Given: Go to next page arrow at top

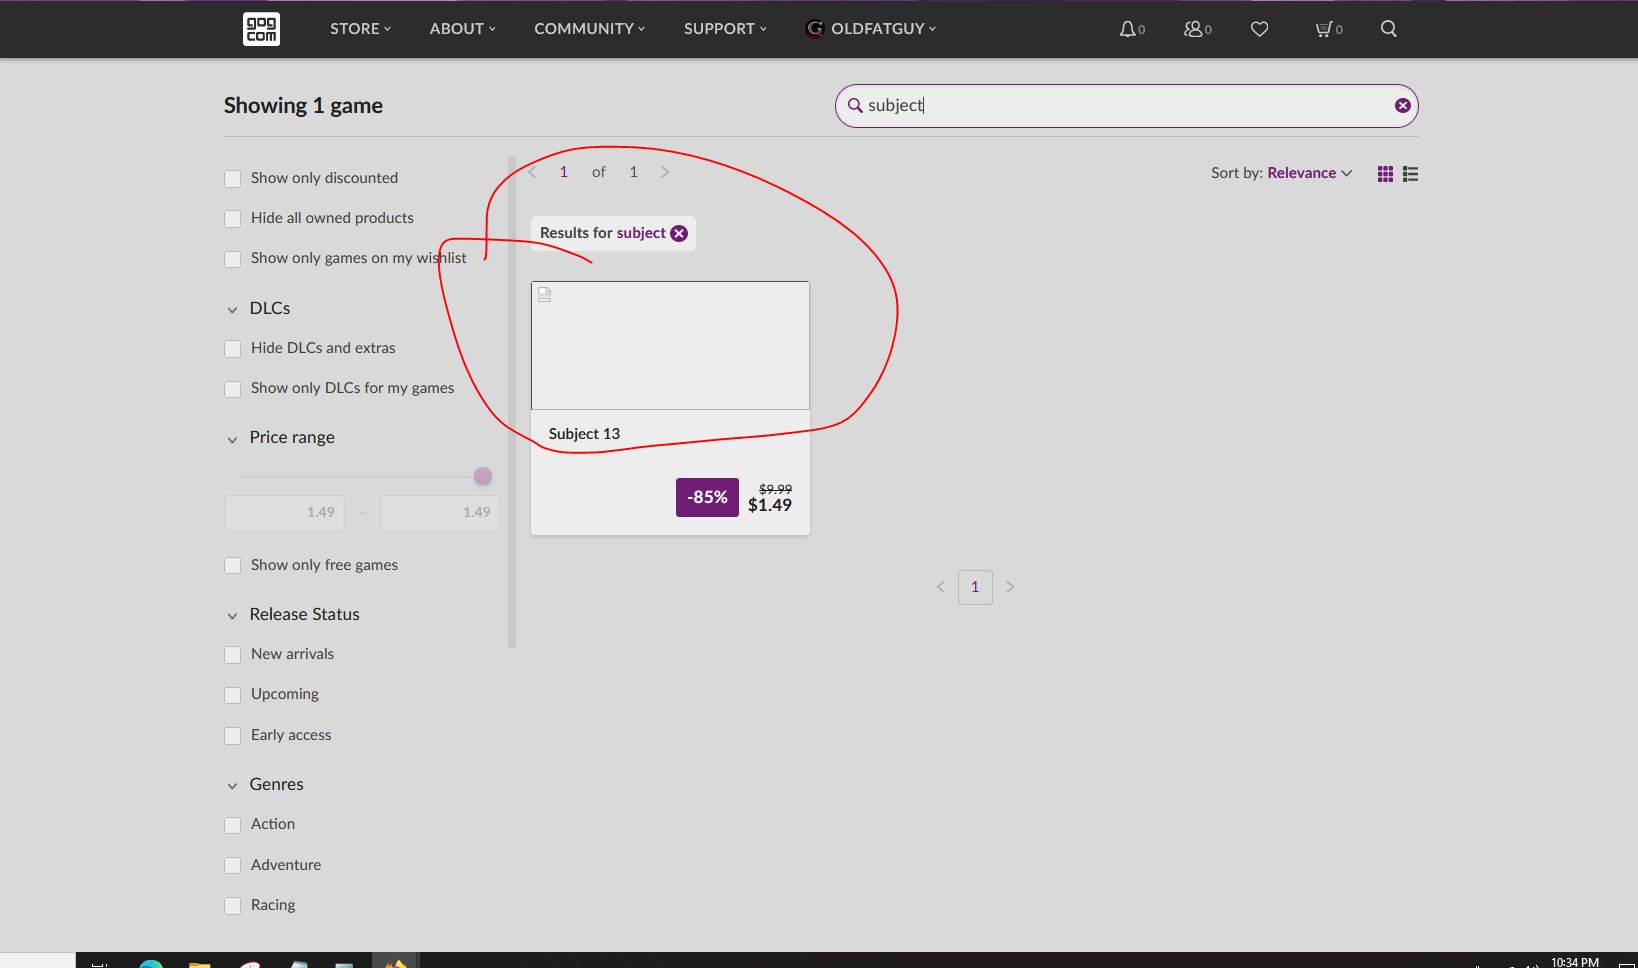Looking at the screenshot, I should 665,172.
